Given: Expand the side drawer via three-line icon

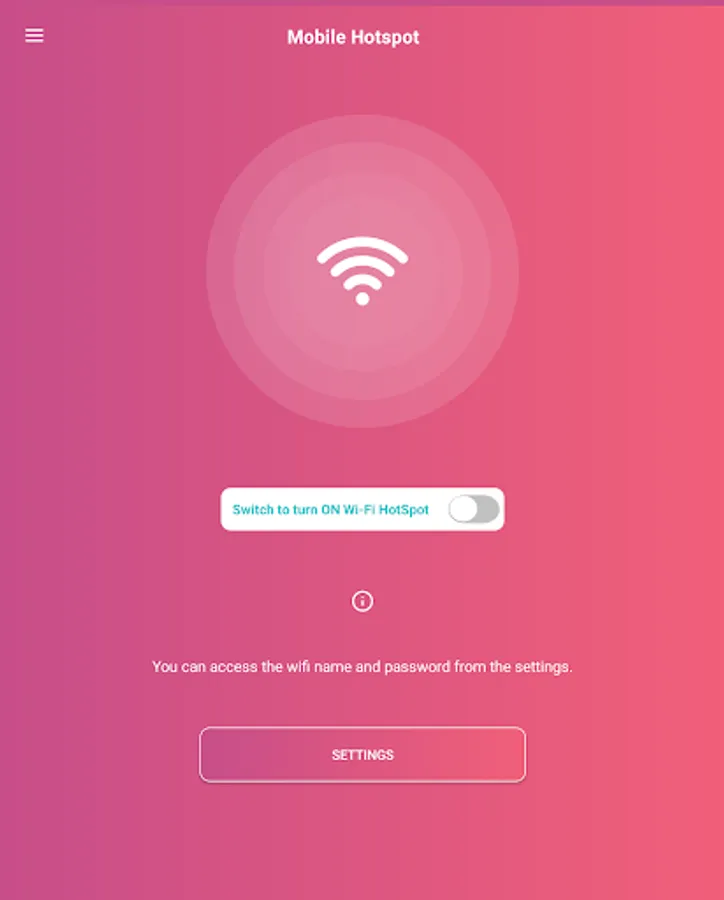Looking at the screenshot, I should (x=34, y=36).
